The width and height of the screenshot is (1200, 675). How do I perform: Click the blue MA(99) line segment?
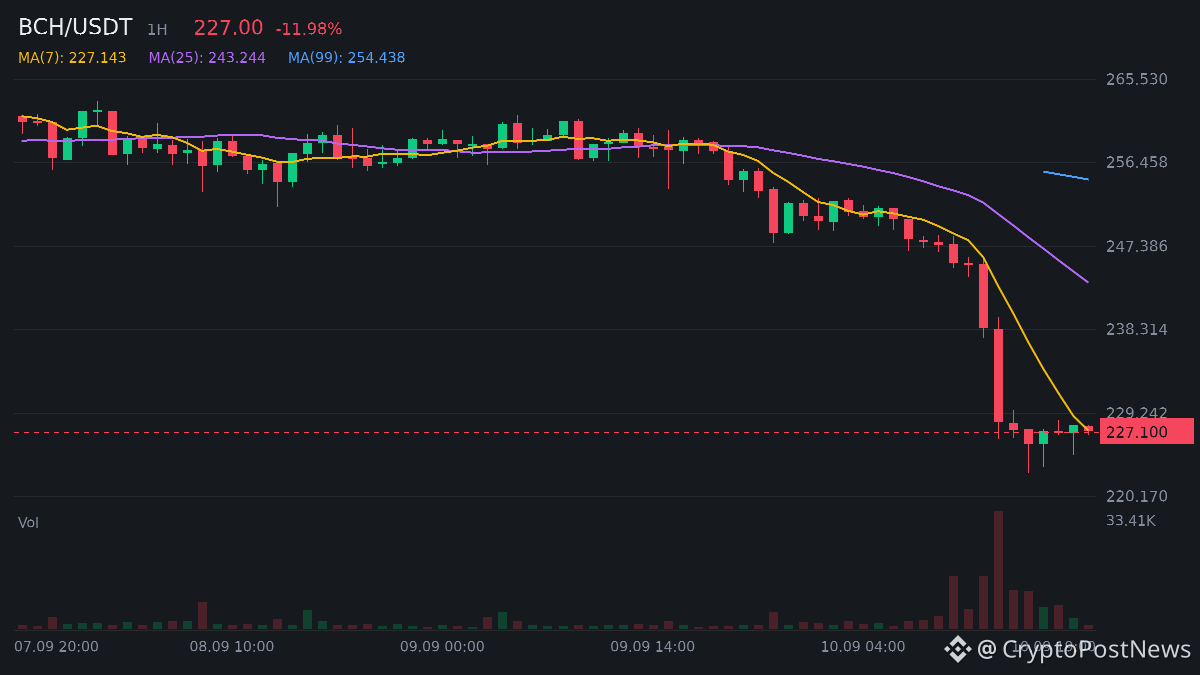1065,175
